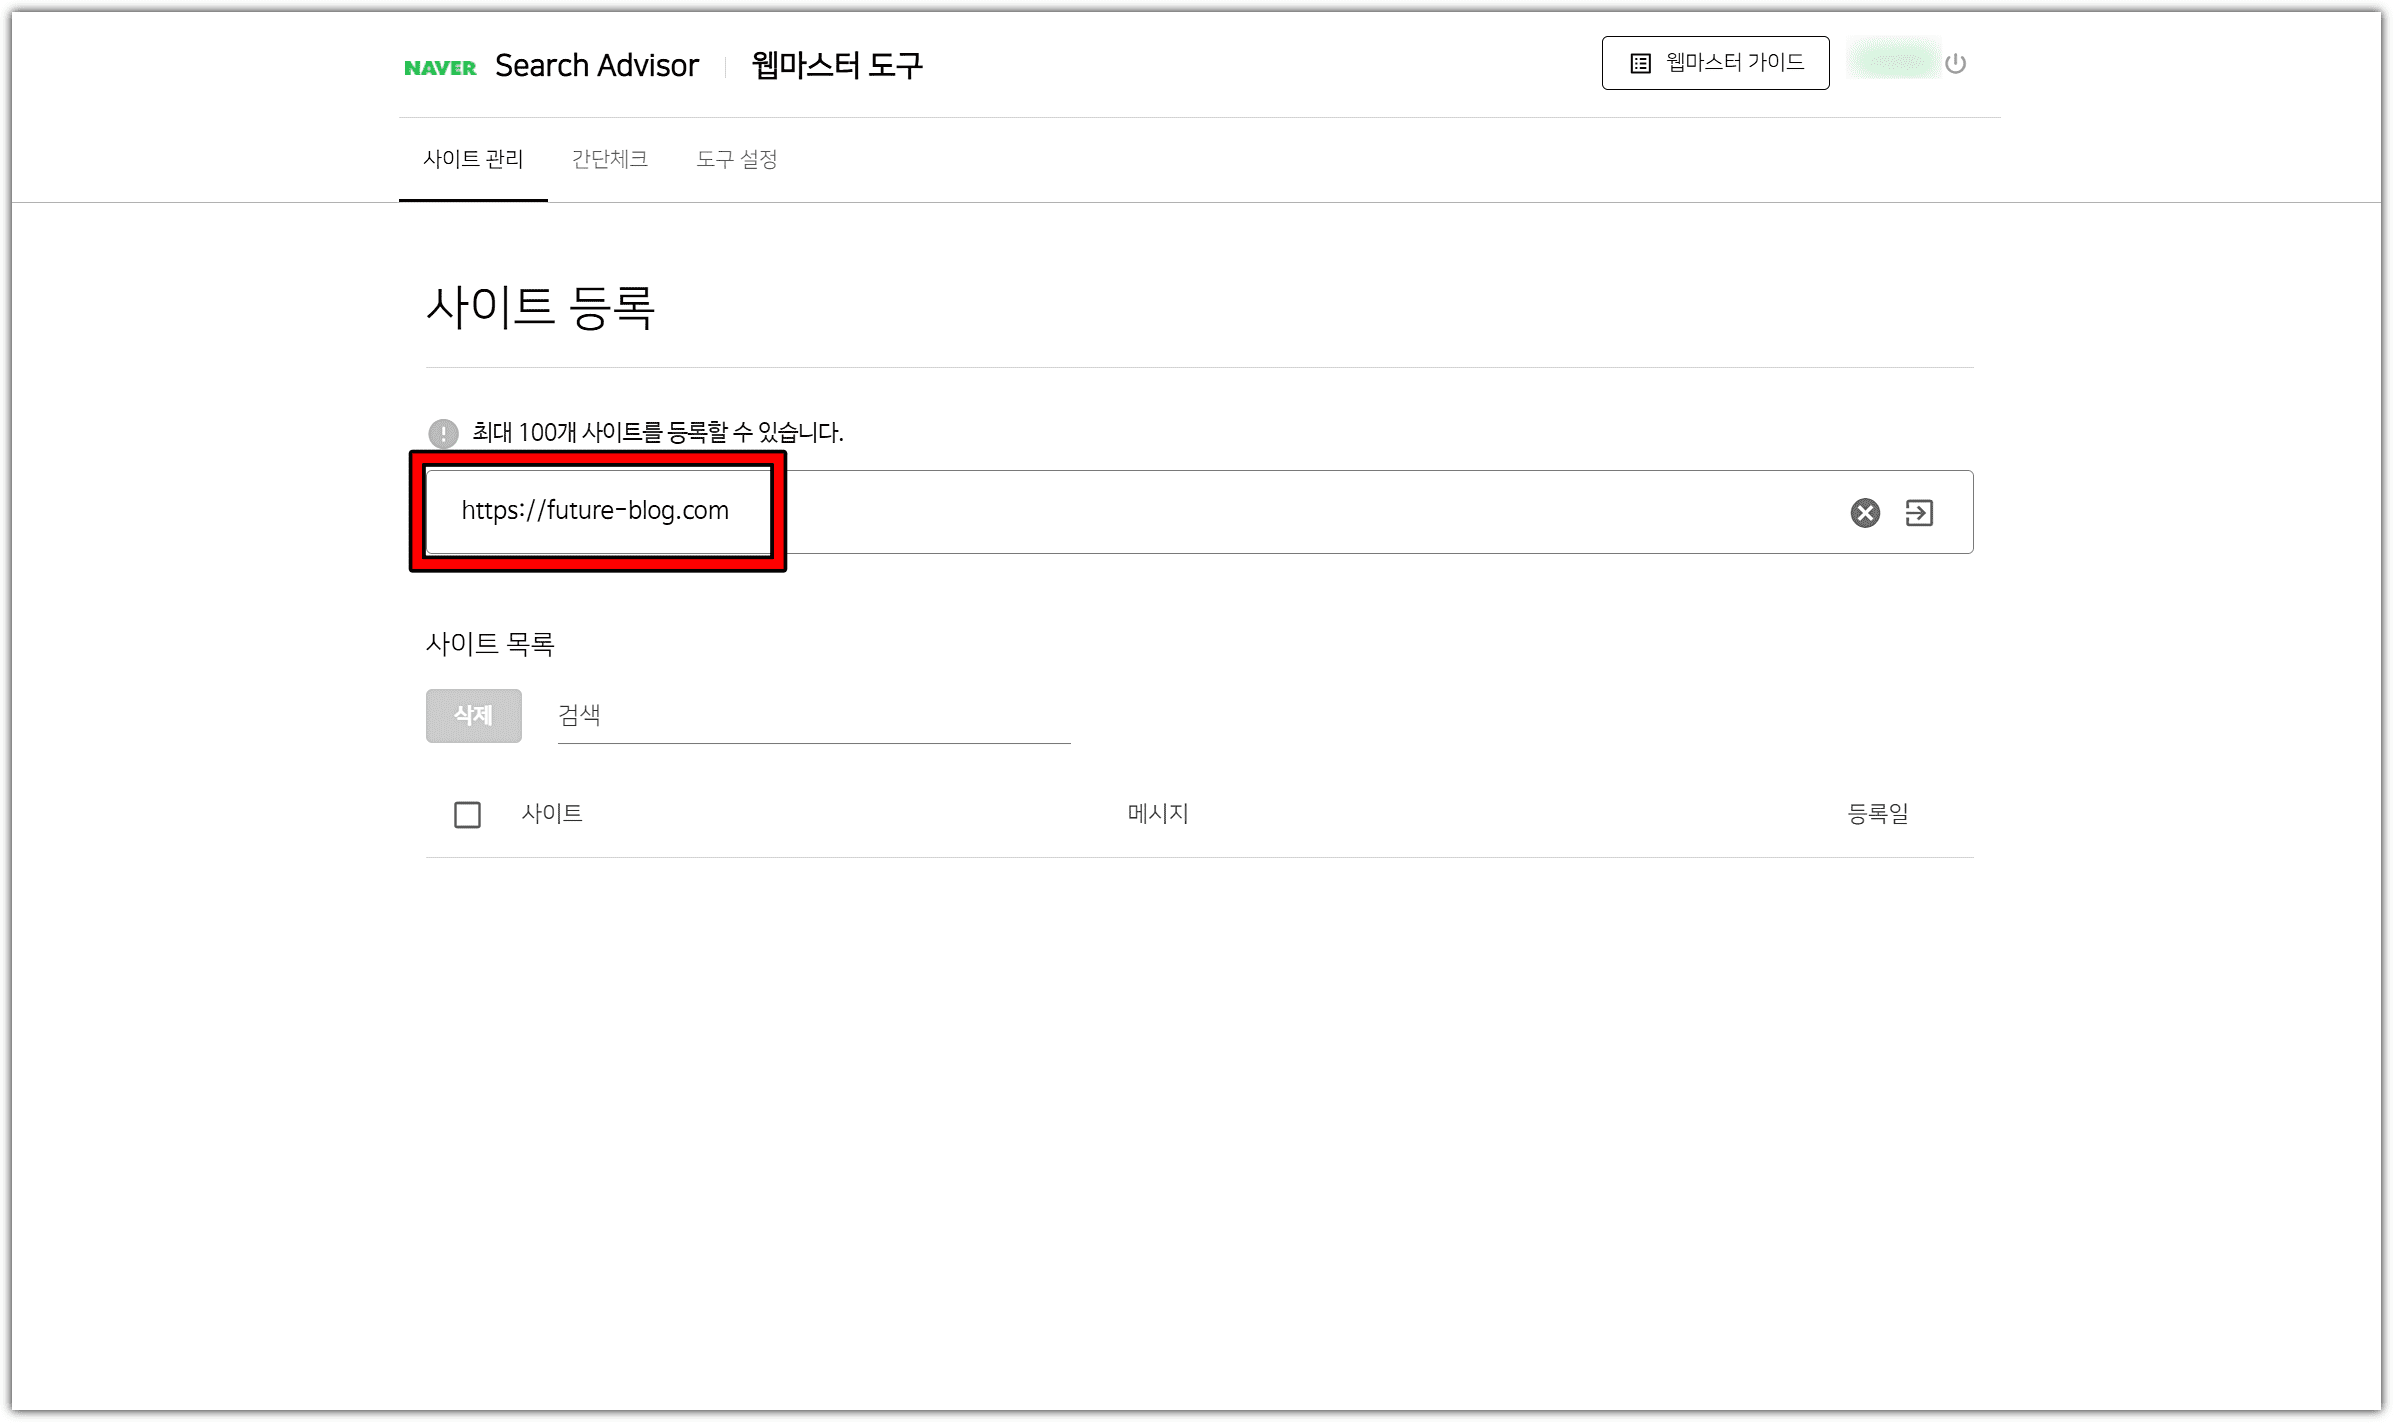Click the guide list icon in 웹마스터 가이드
The image size is (2394, 1423).
pyautogui.click(x=1640, y=64)
